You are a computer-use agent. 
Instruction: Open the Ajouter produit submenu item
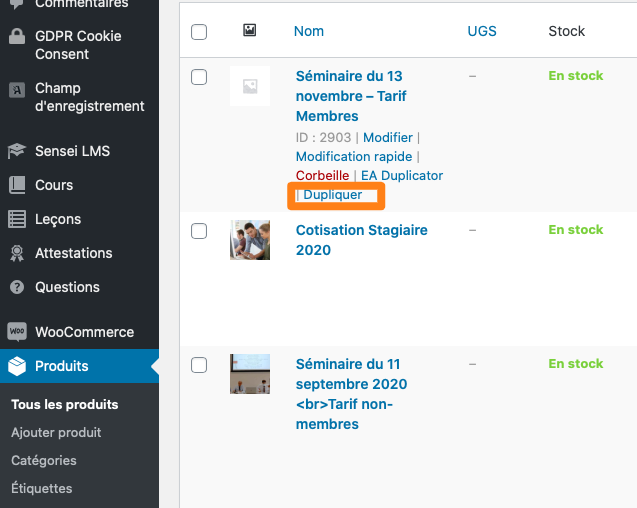56,432
